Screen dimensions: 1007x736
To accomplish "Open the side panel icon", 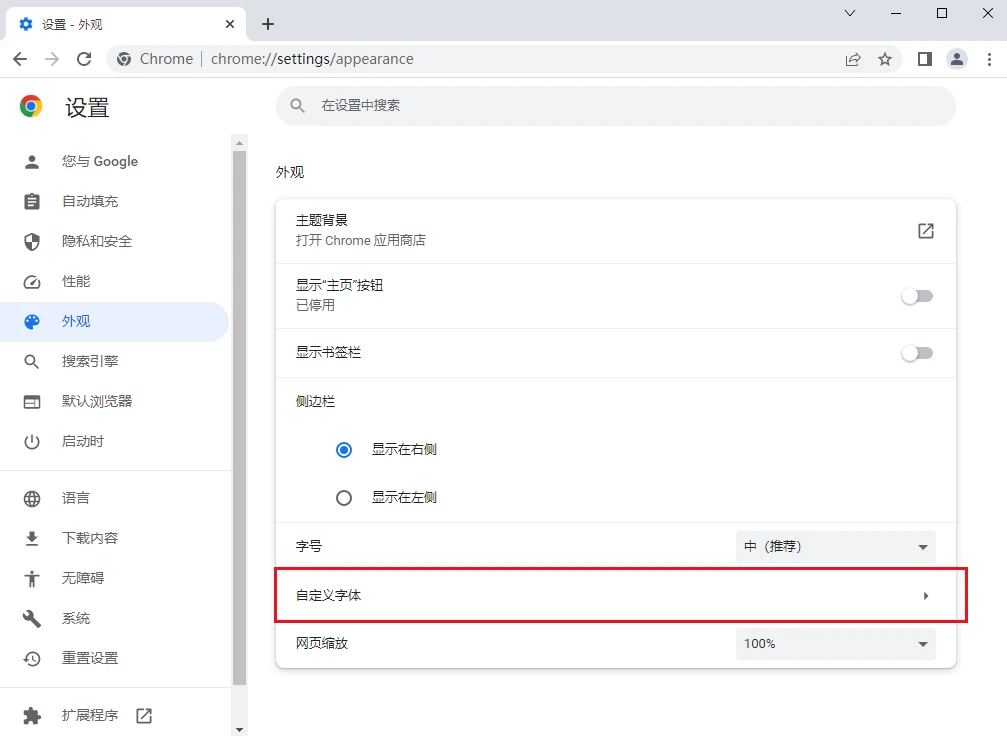I will pyautogui.click(x=925, y=59).
